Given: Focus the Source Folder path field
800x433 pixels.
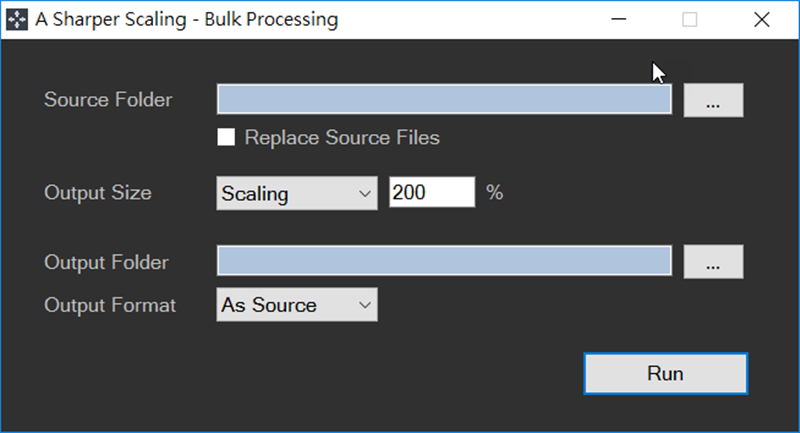Looking at the screenshot, I should (444, 100).
